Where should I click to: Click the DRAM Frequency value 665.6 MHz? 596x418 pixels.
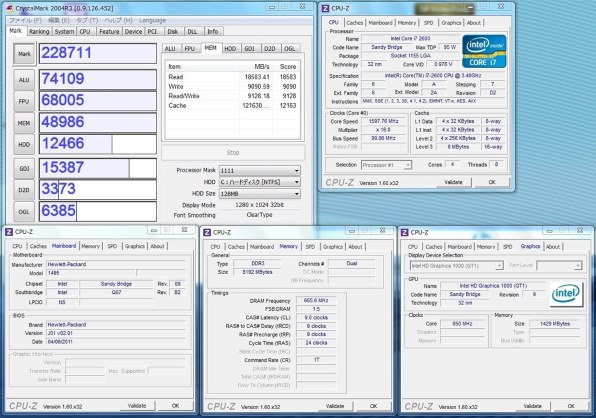[316, 301]
